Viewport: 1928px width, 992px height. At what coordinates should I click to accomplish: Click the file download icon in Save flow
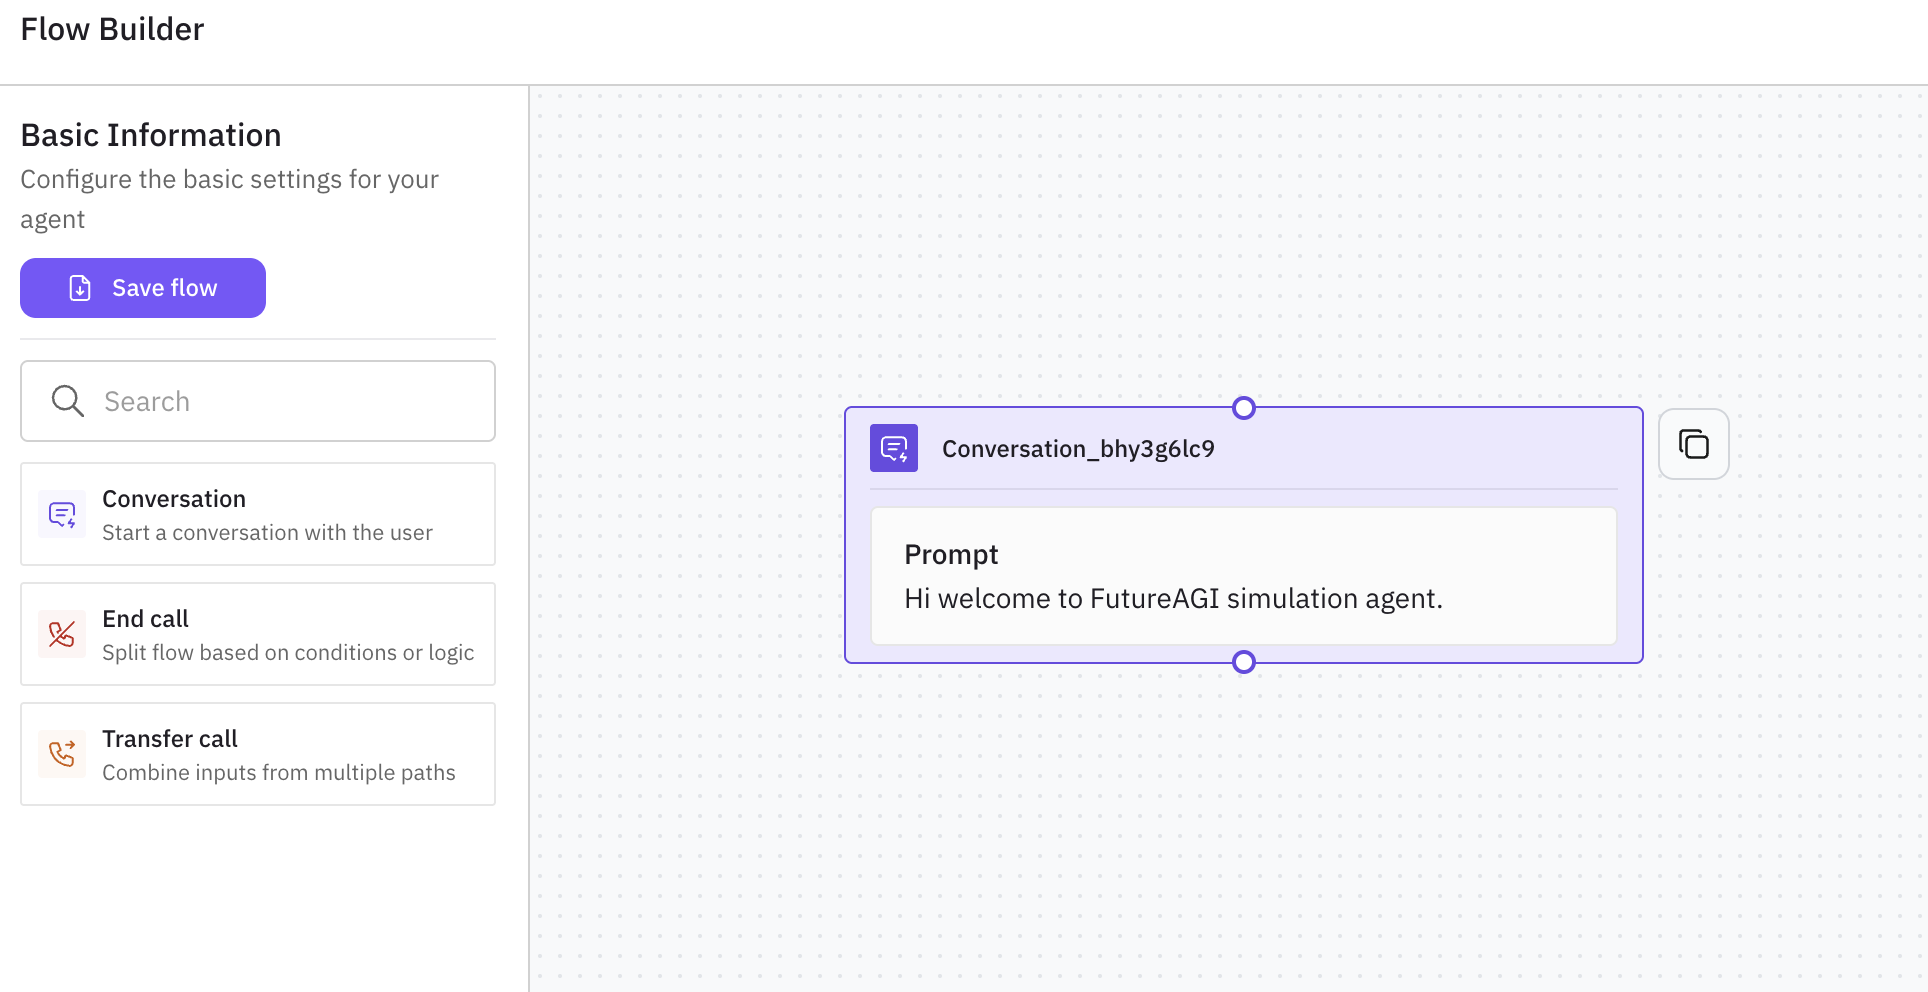pyautogui.click(x=80, y=288)
